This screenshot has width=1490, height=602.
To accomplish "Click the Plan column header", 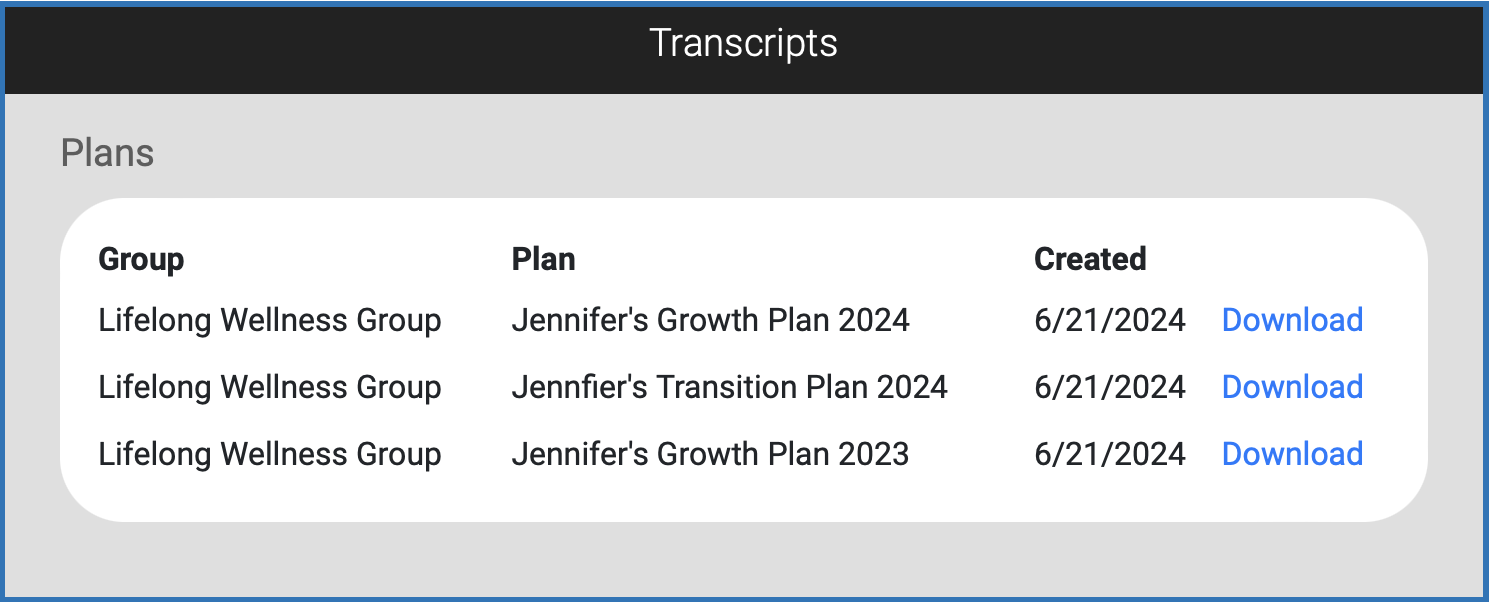I will [x=543, y=259].
